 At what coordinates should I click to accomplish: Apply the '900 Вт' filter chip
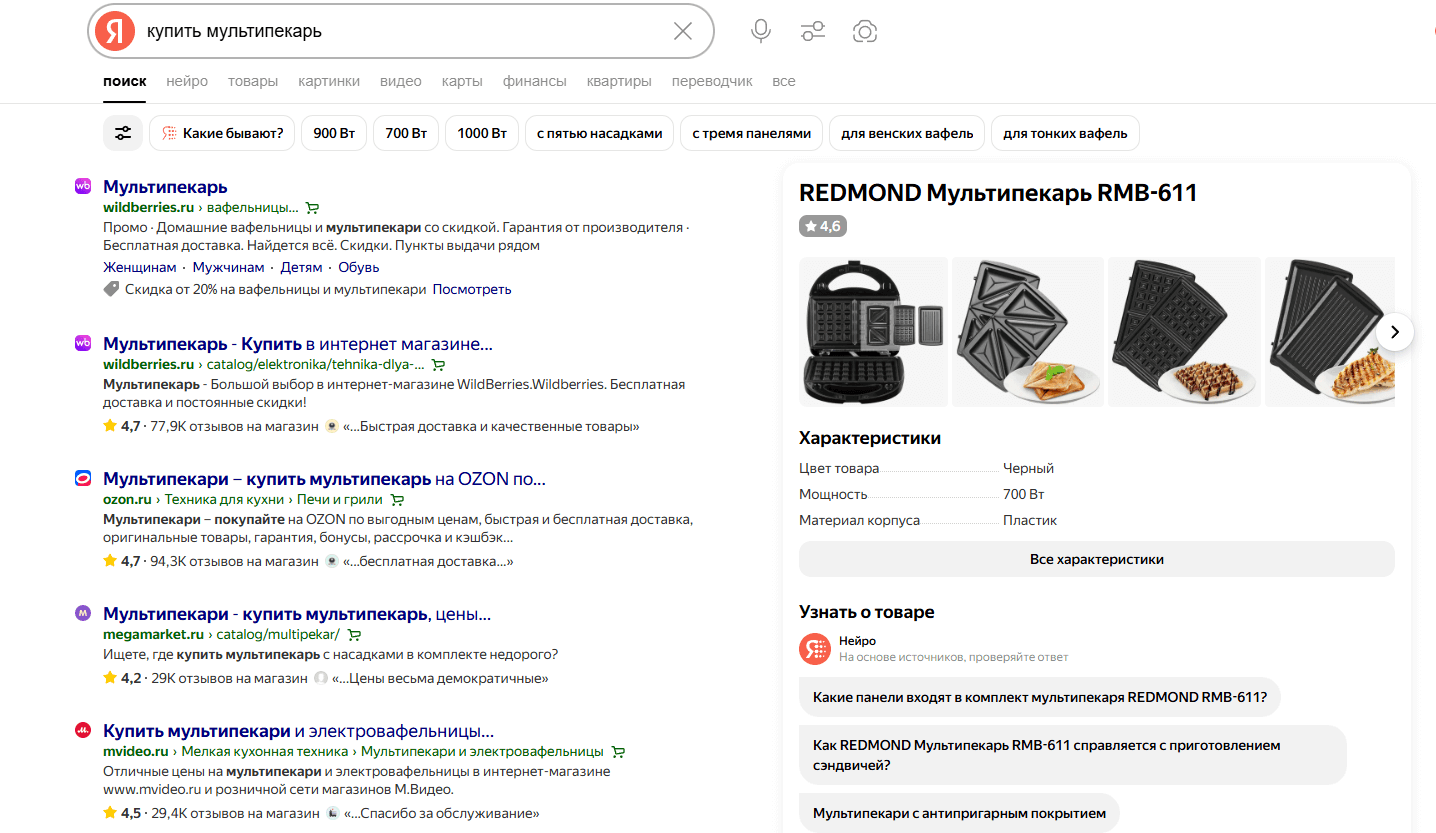pos(334,133)
